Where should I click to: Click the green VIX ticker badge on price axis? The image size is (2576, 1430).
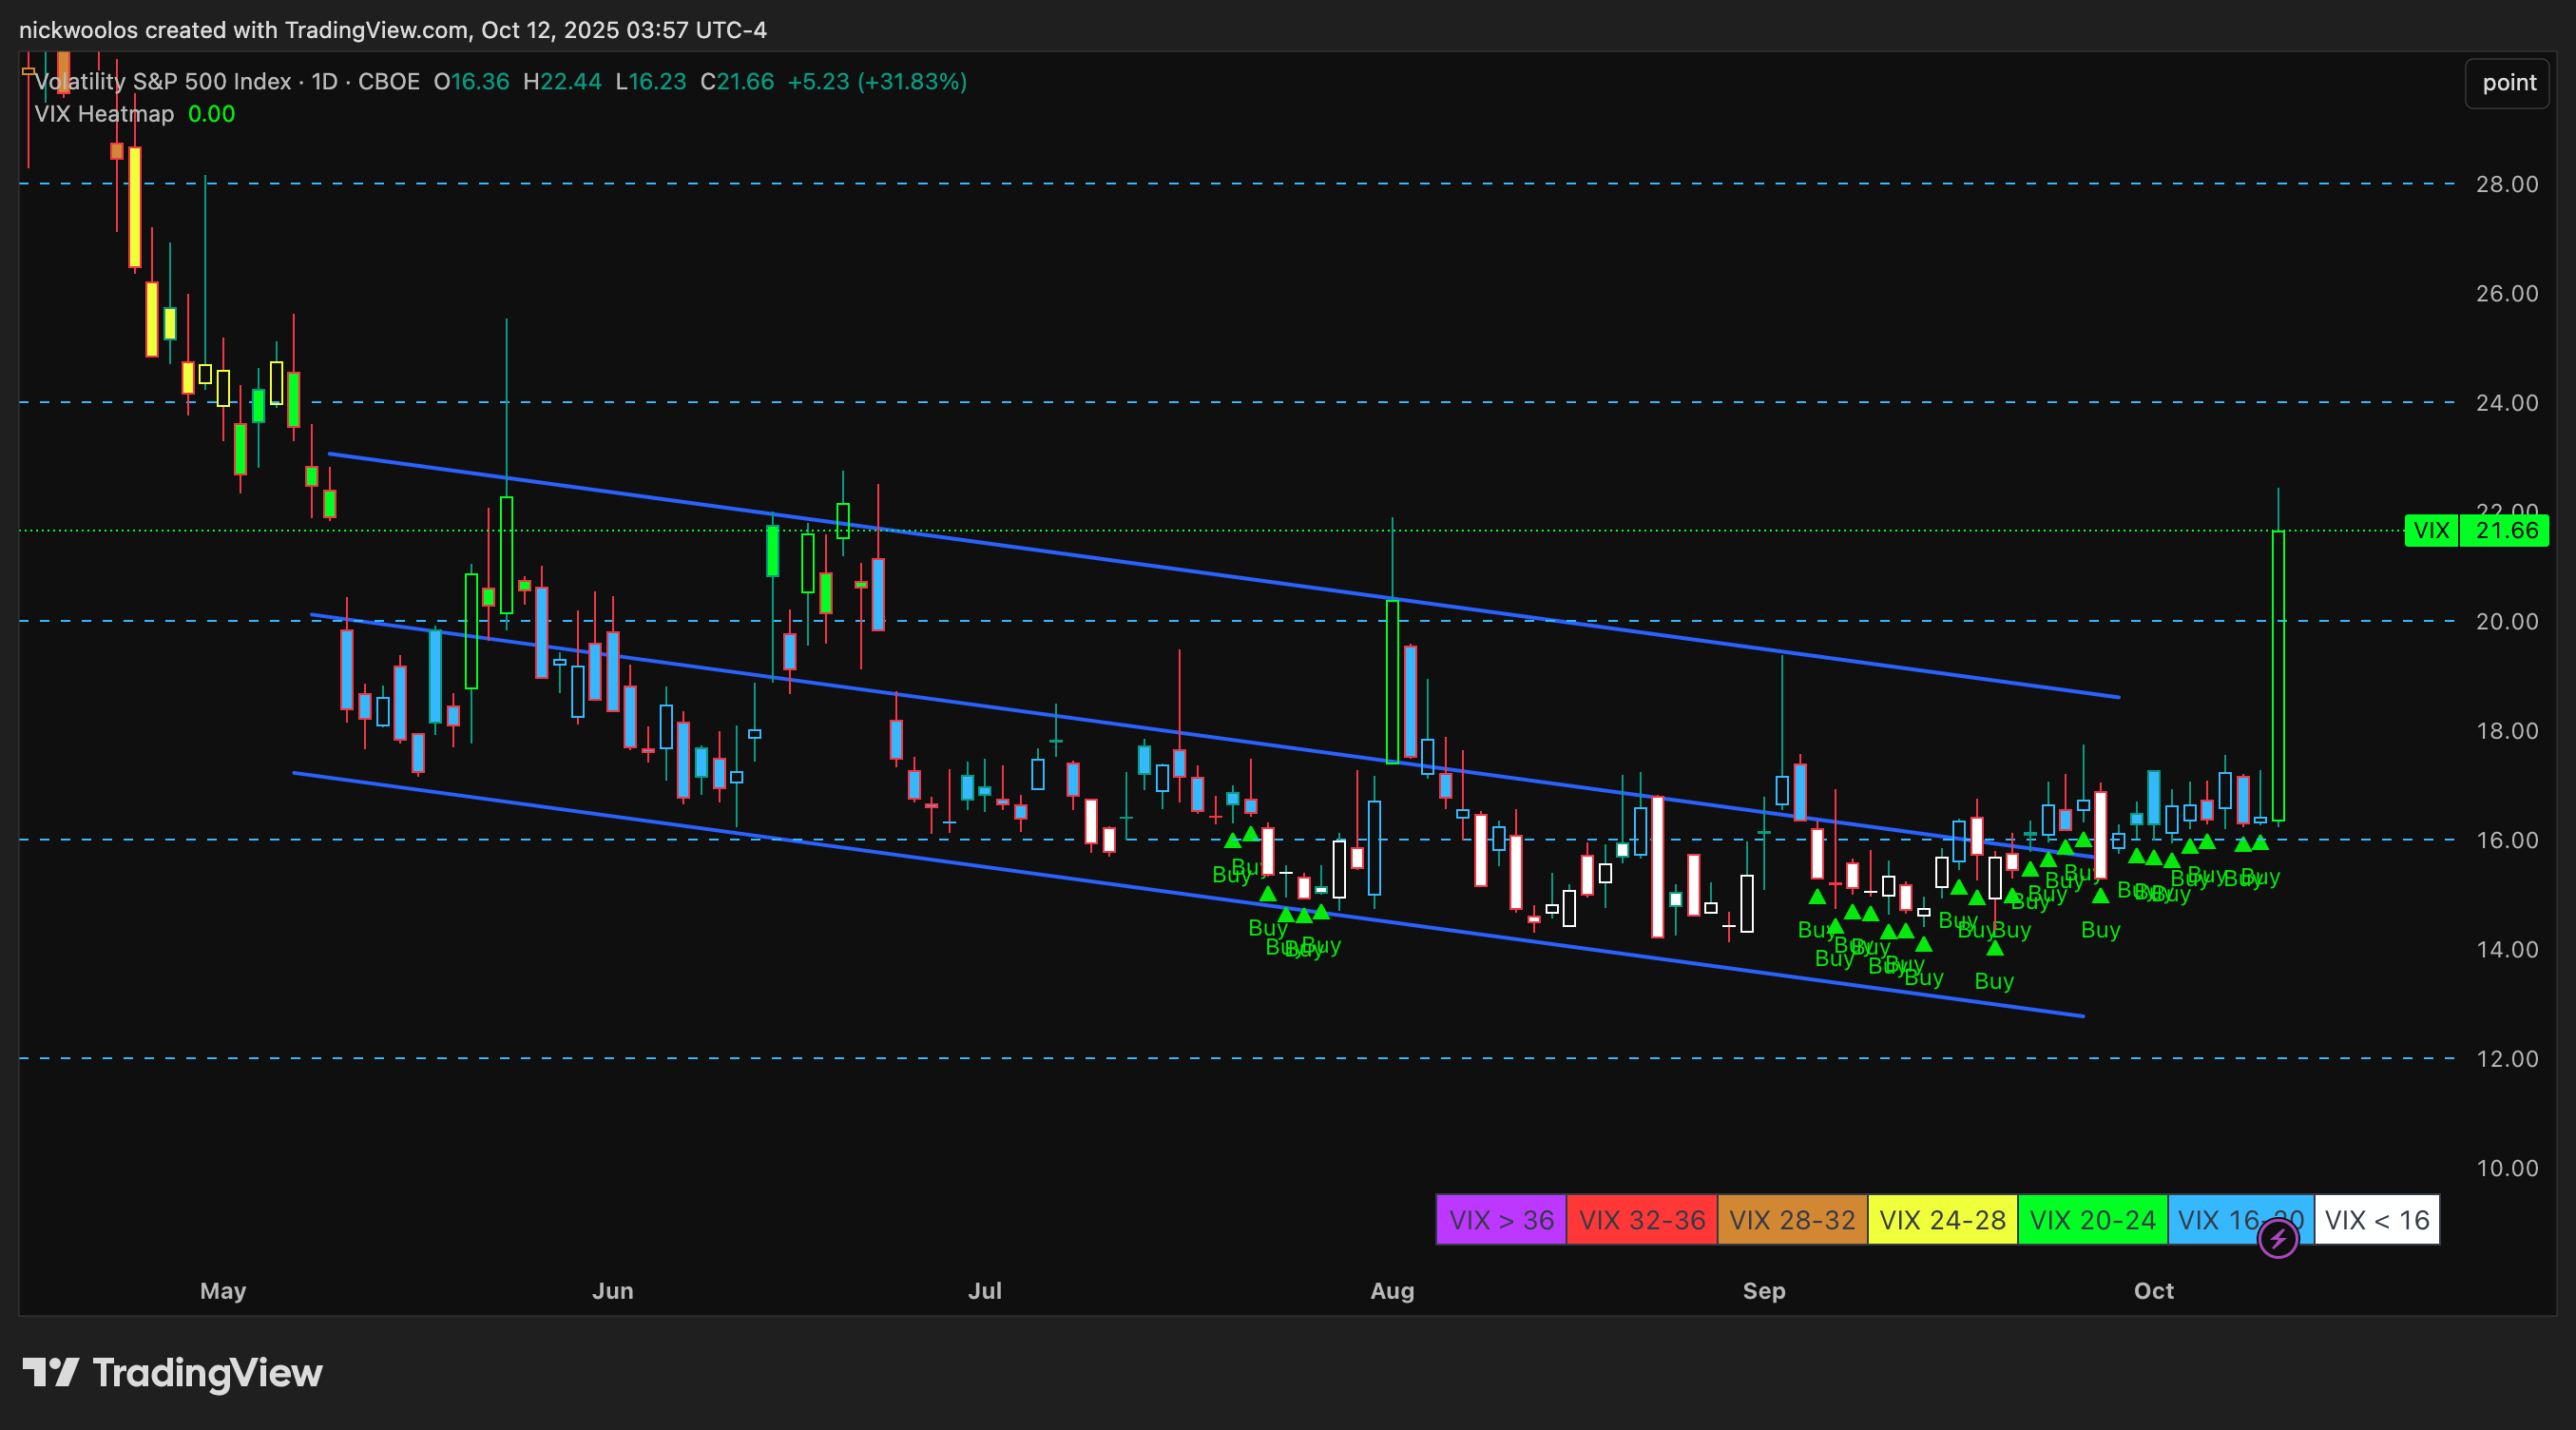click(x=2431, y=530)
